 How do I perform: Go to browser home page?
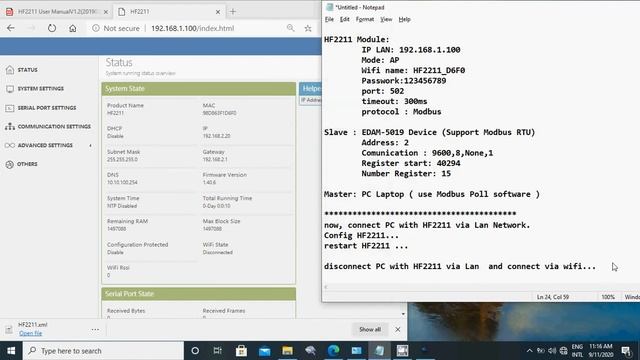pyautogui.click(x=73, y=28)
